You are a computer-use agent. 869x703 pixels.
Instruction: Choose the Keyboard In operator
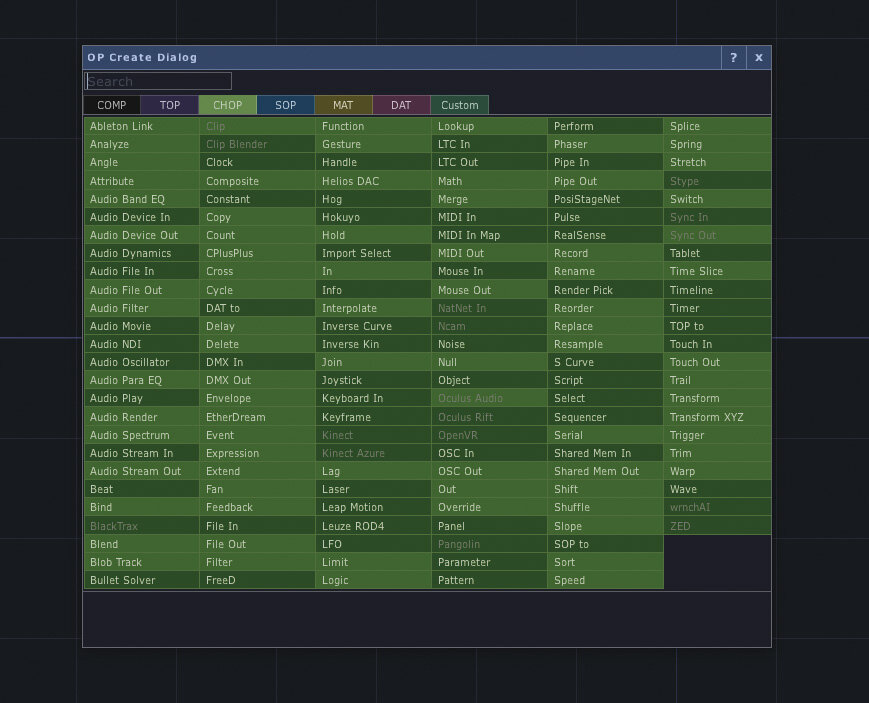click(373, 398)
